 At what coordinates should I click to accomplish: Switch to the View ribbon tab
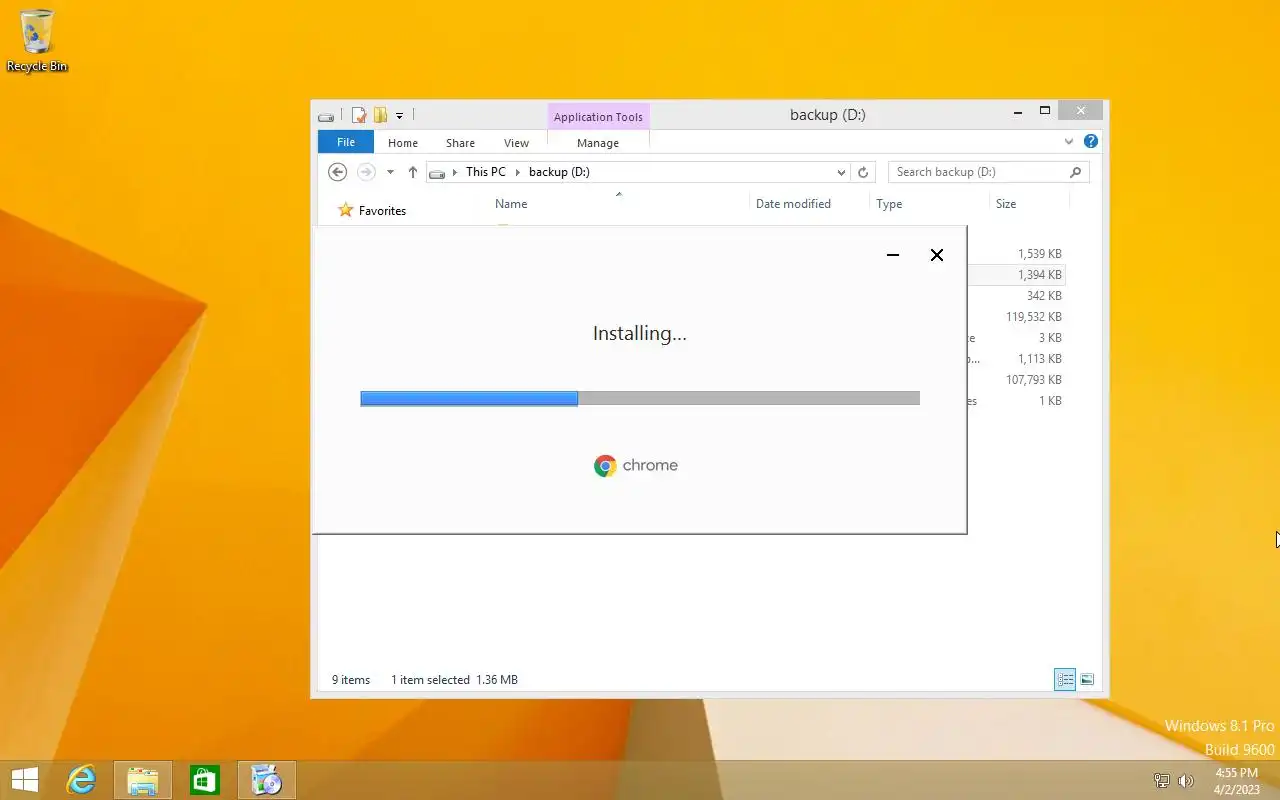516,143
